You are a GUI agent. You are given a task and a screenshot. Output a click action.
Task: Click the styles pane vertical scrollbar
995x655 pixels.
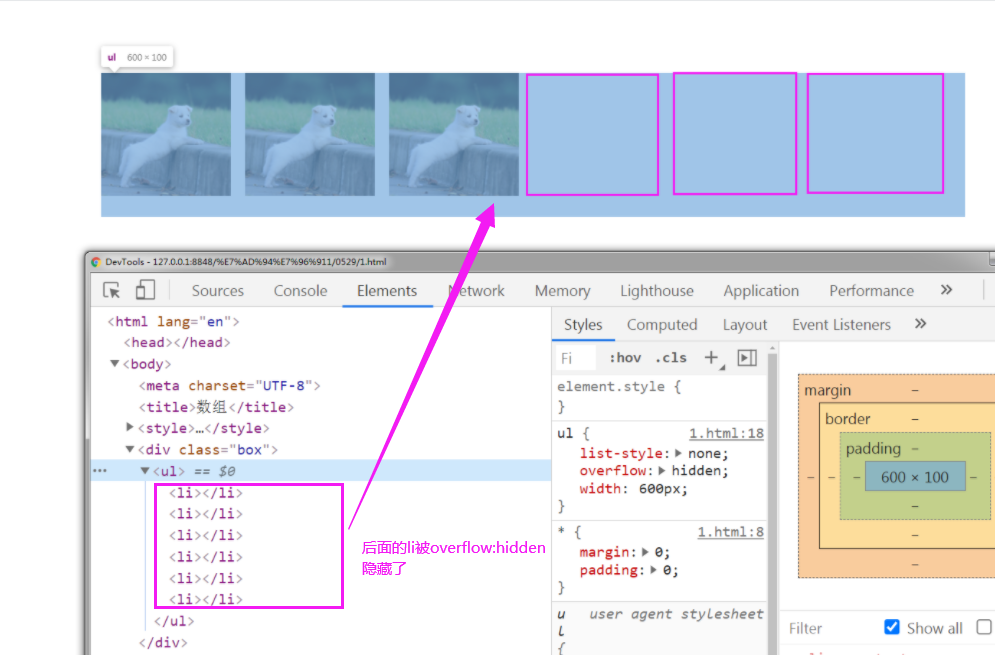772,501
